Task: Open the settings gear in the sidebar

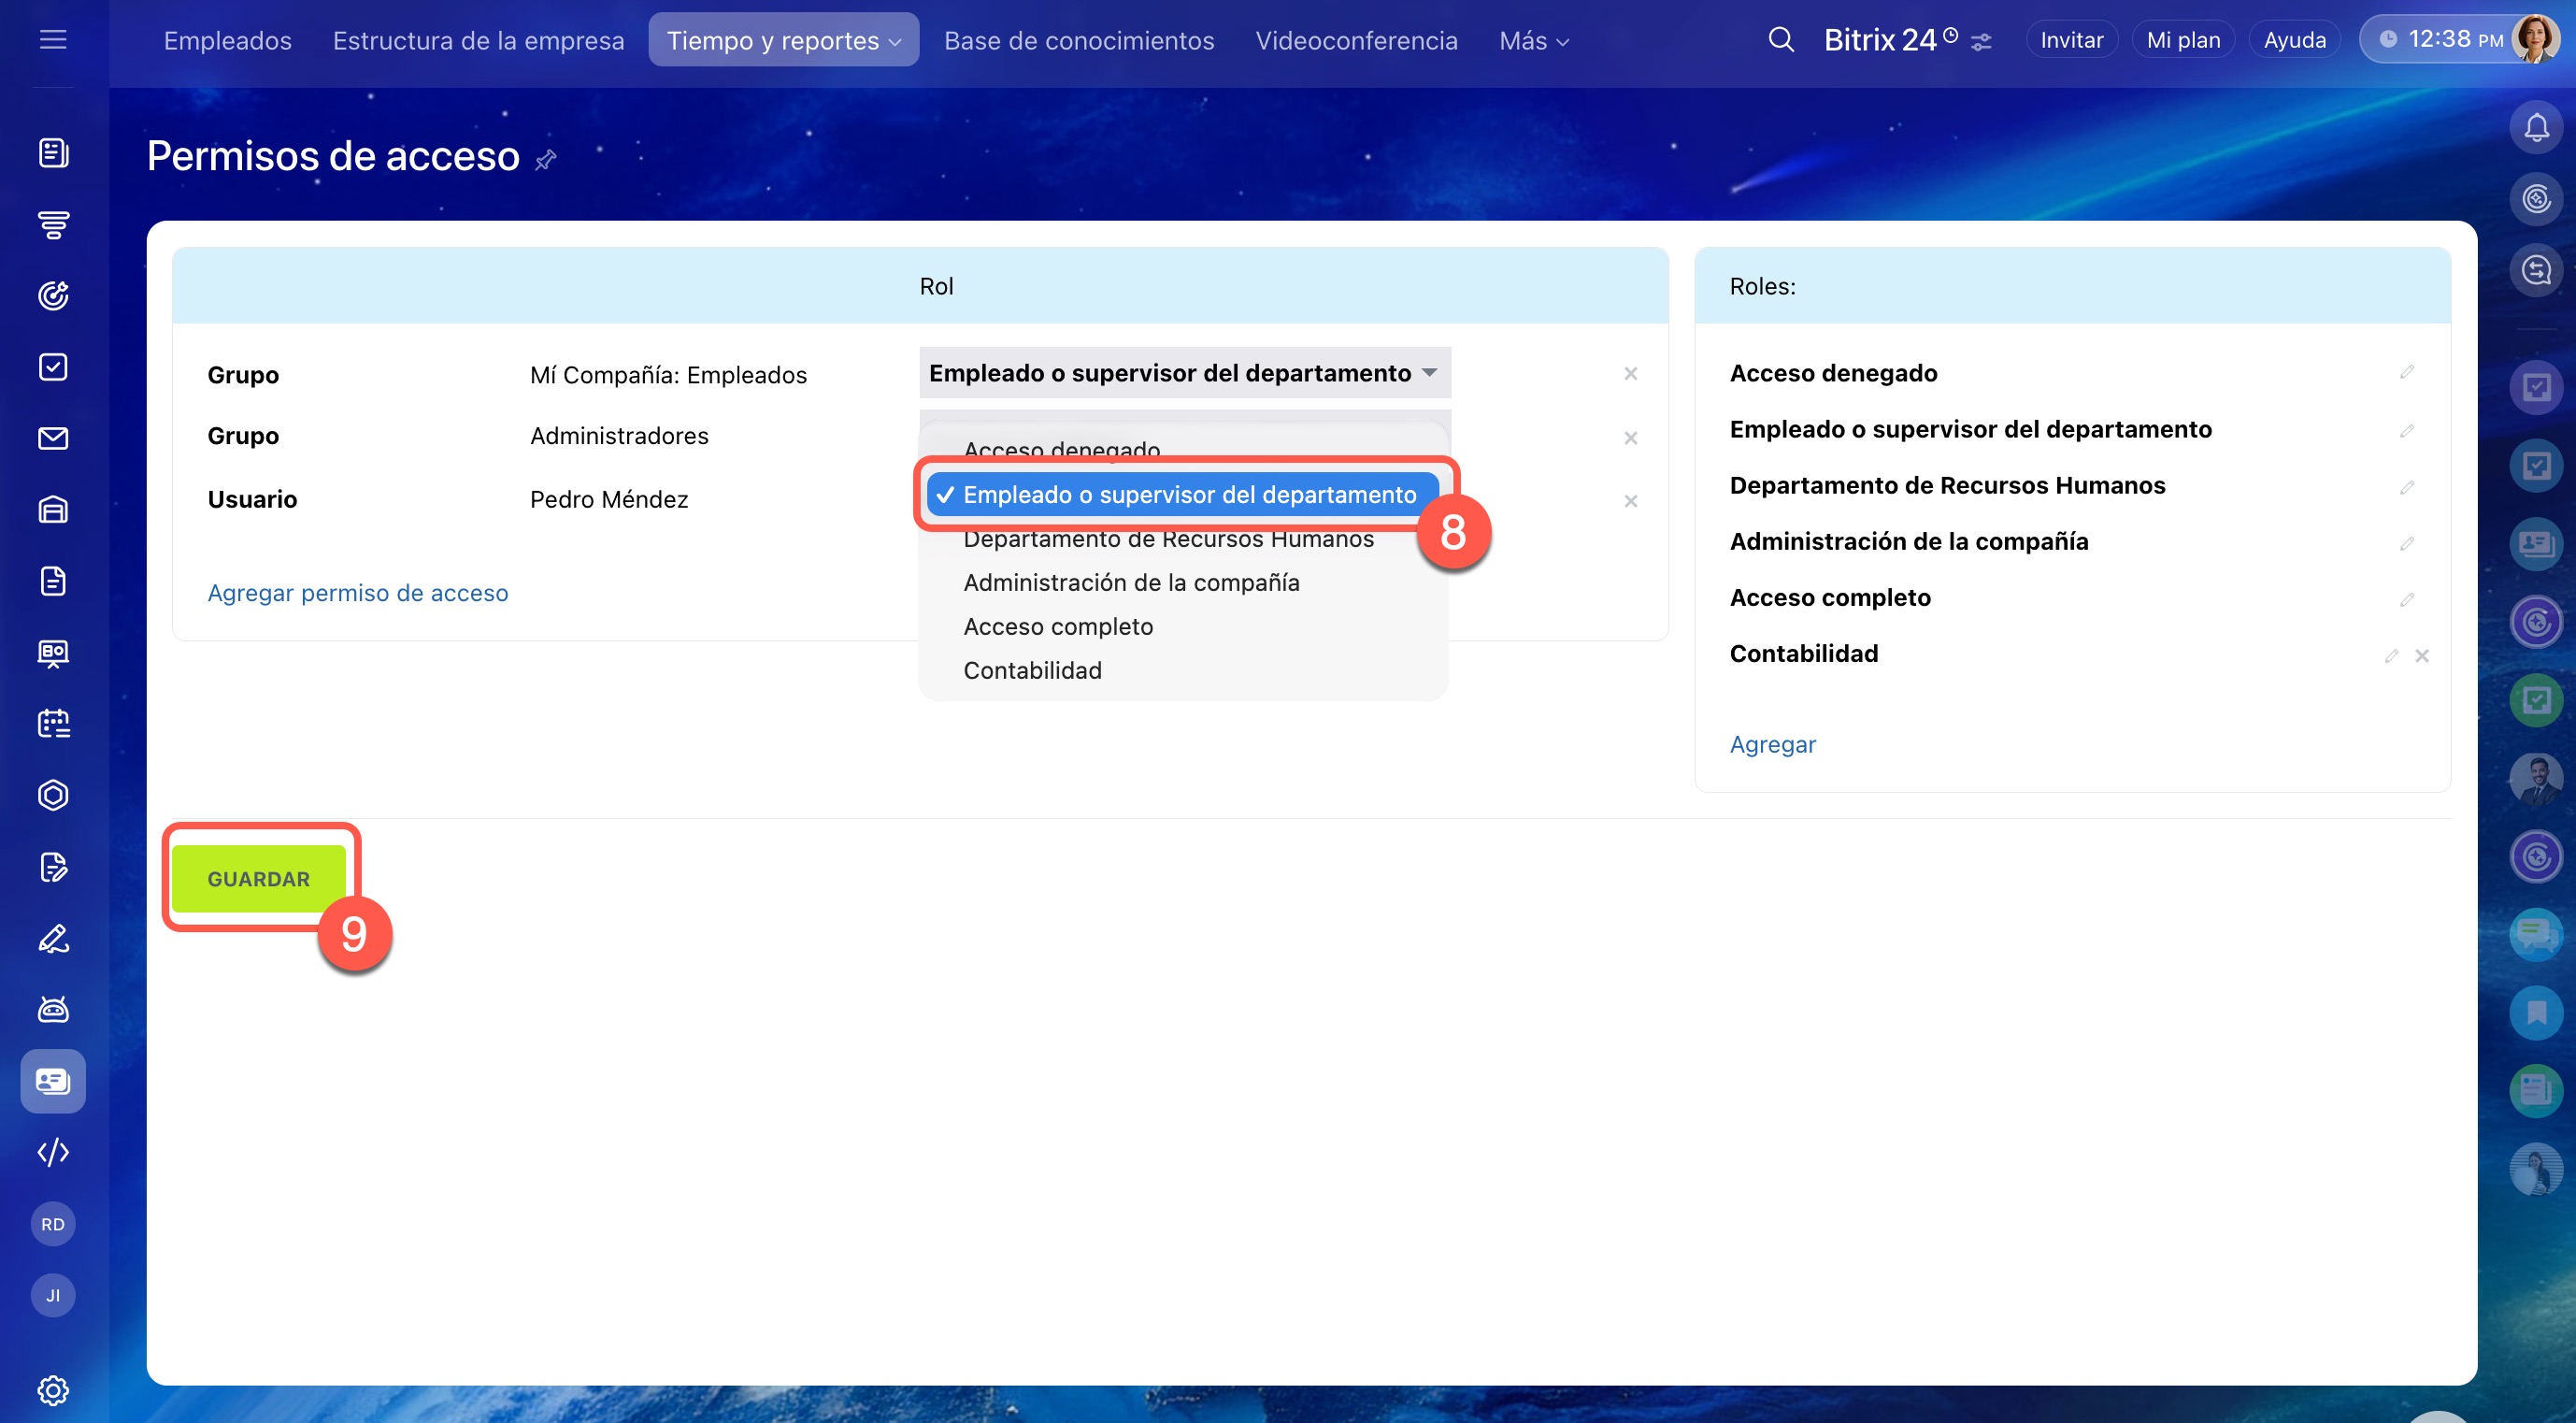Action: 53,1390
